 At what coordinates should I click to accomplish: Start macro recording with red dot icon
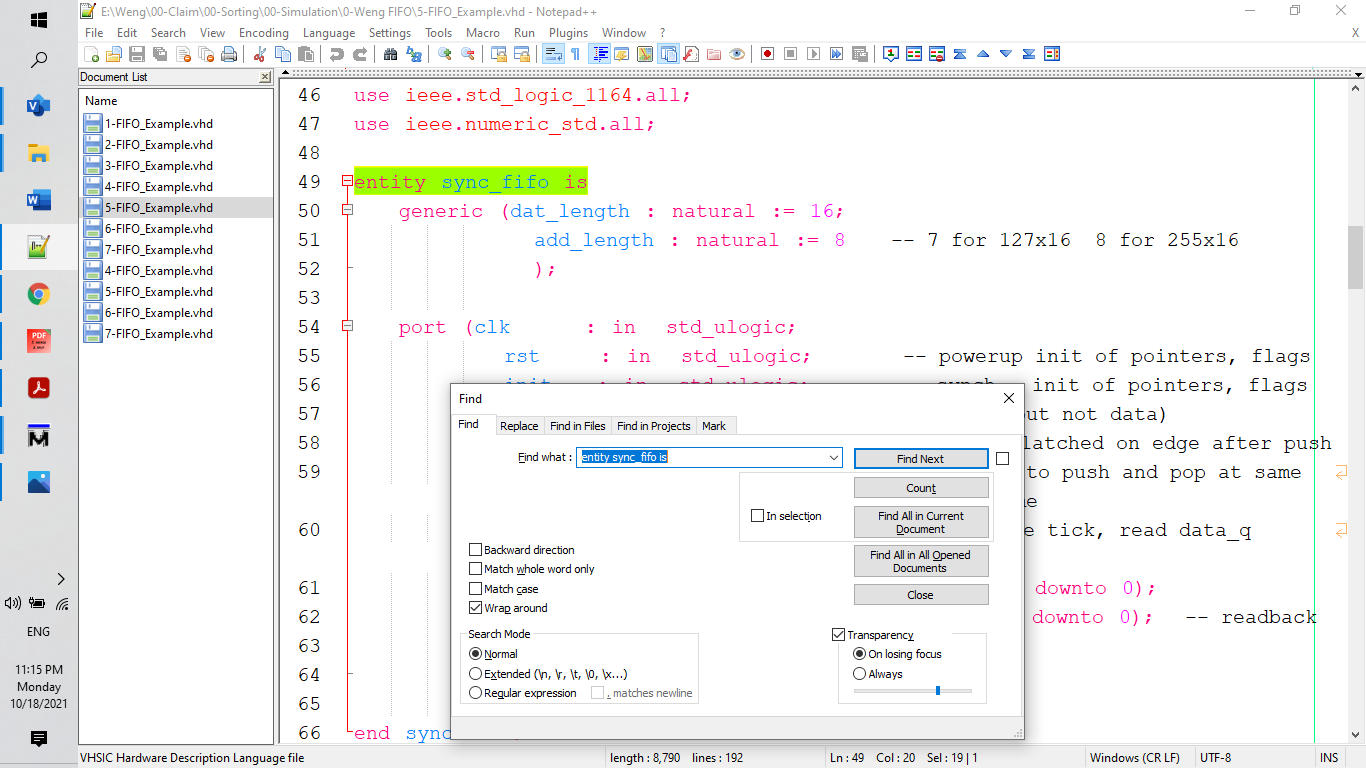766,54
